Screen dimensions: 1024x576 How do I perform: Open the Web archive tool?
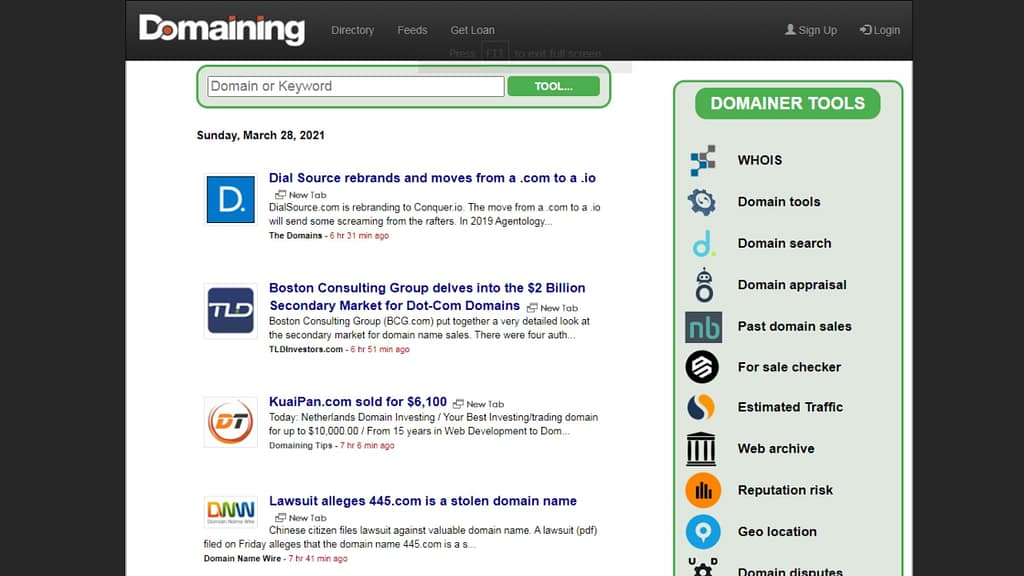703,448
